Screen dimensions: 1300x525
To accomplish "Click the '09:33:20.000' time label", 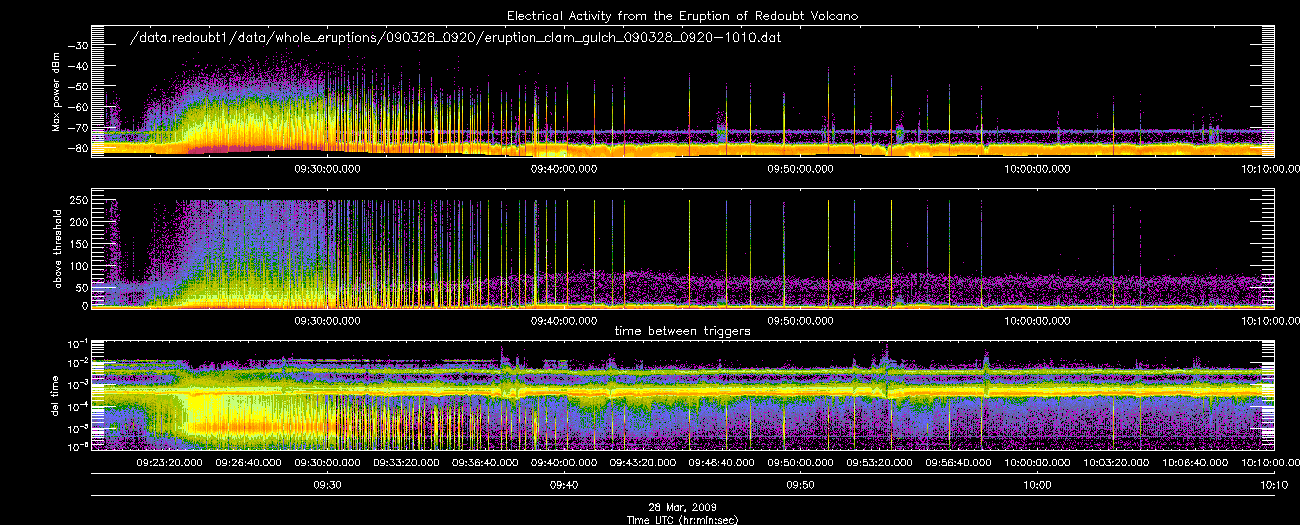I will pyautogui.click(x=406, y=464).
